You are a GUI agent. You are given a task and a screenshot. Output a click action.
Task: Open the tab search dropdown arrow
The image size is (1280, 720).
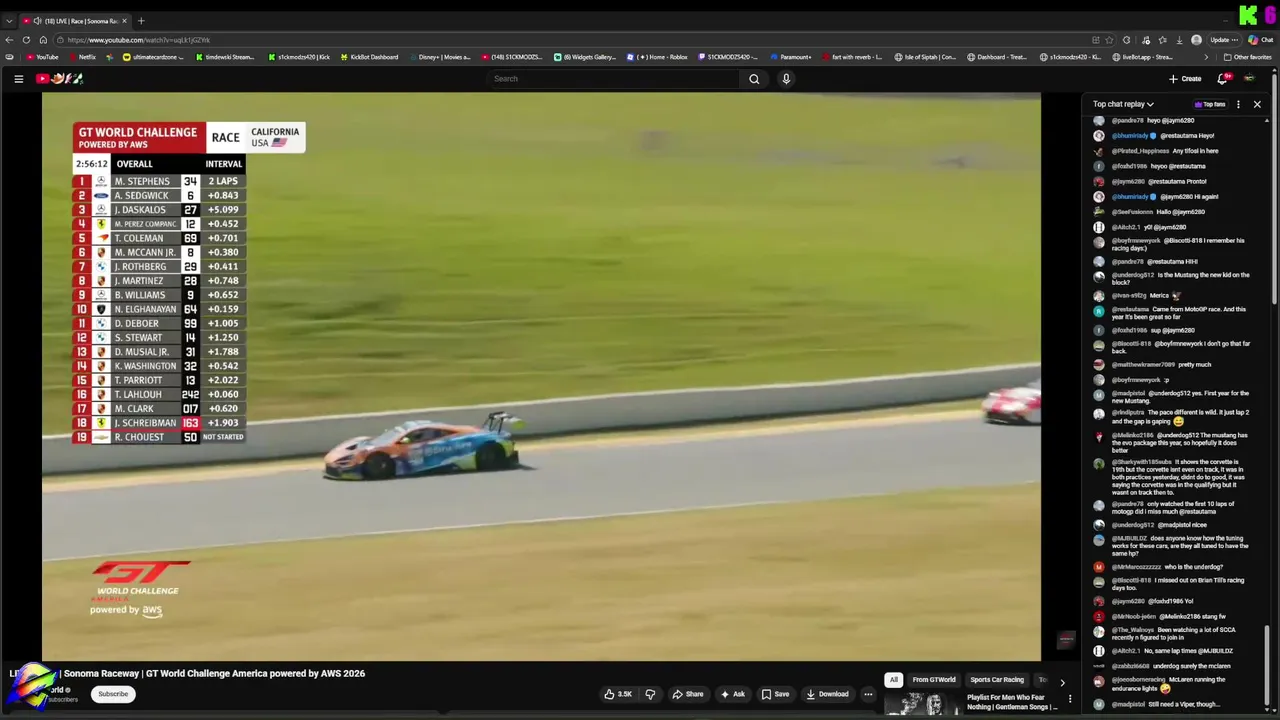(x=9, y=20)
